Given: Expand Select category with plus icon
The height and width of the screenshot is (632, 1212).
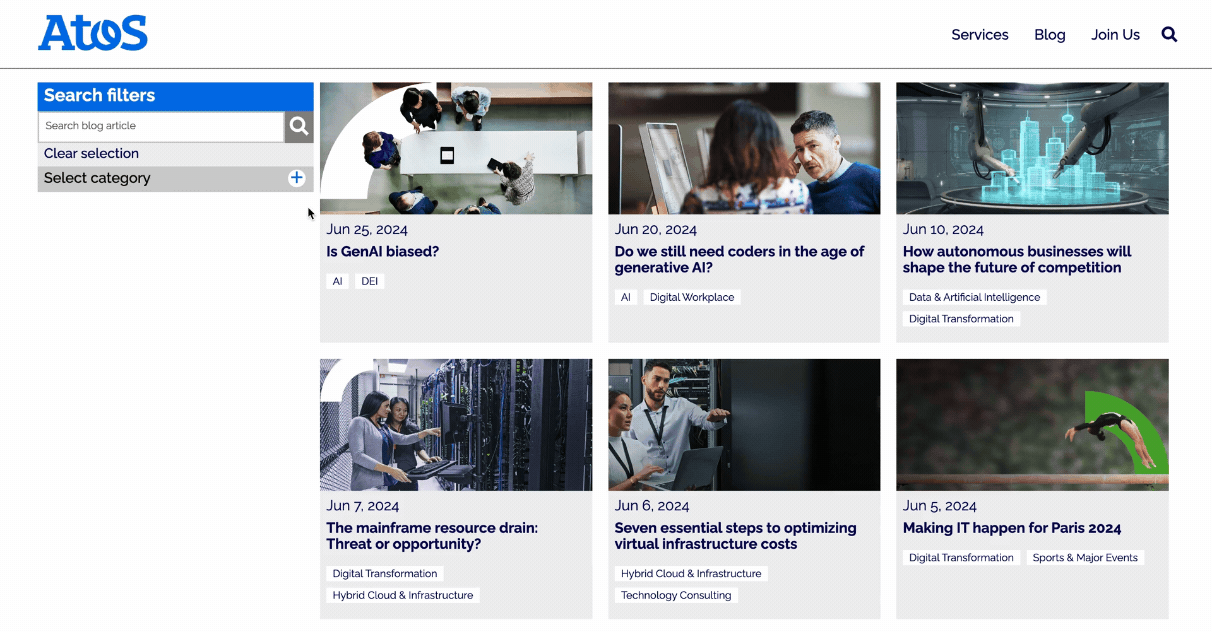Looking at the screenshot, I should [x=296, y=178].
